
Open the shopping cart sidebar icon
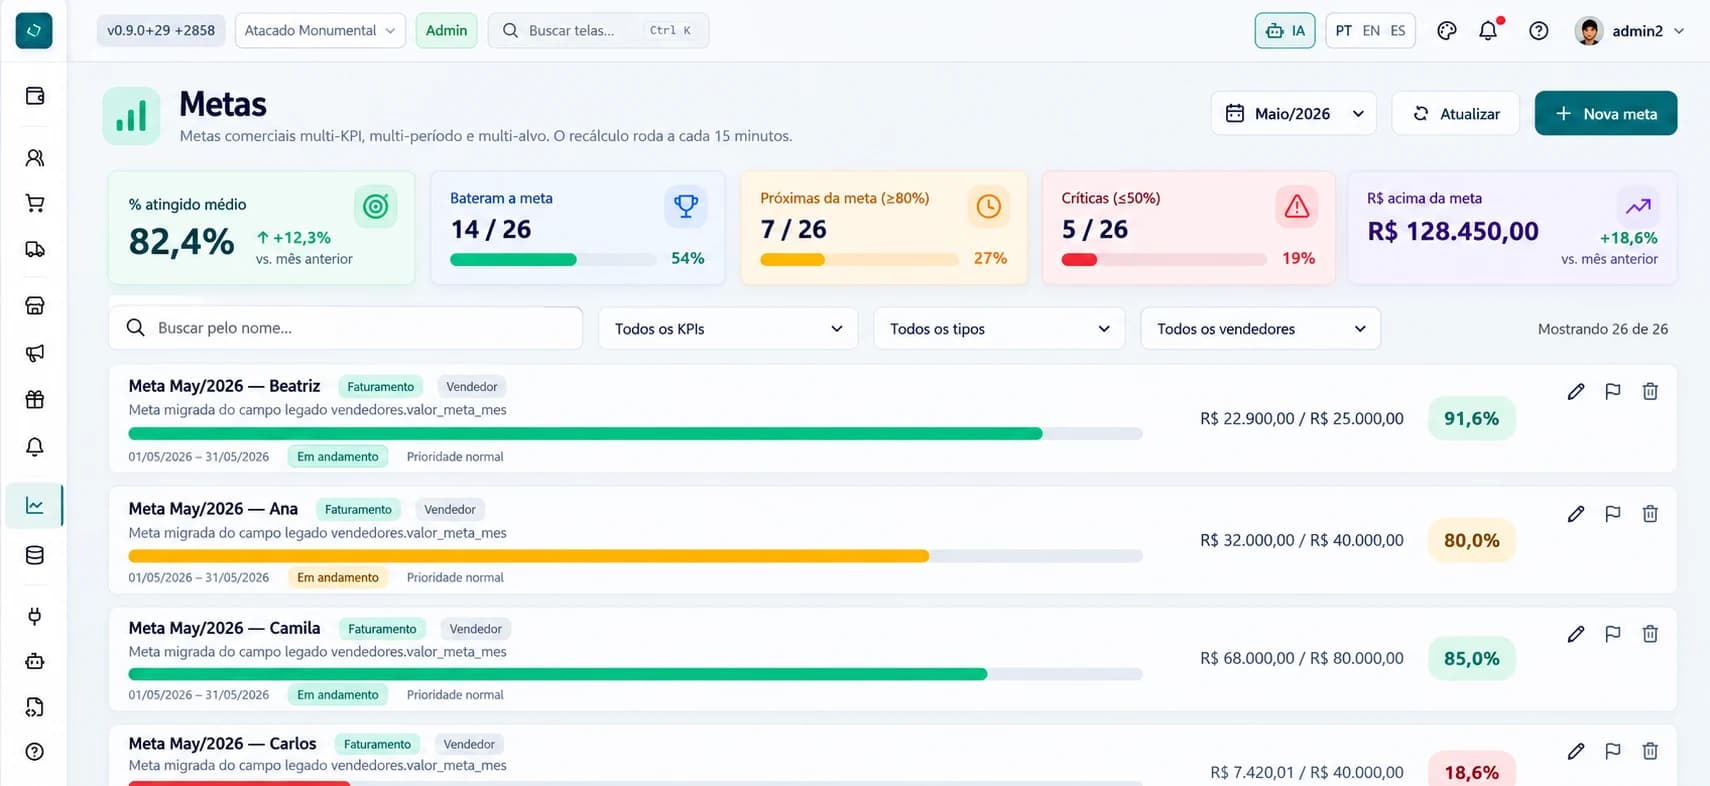point(35,203)
